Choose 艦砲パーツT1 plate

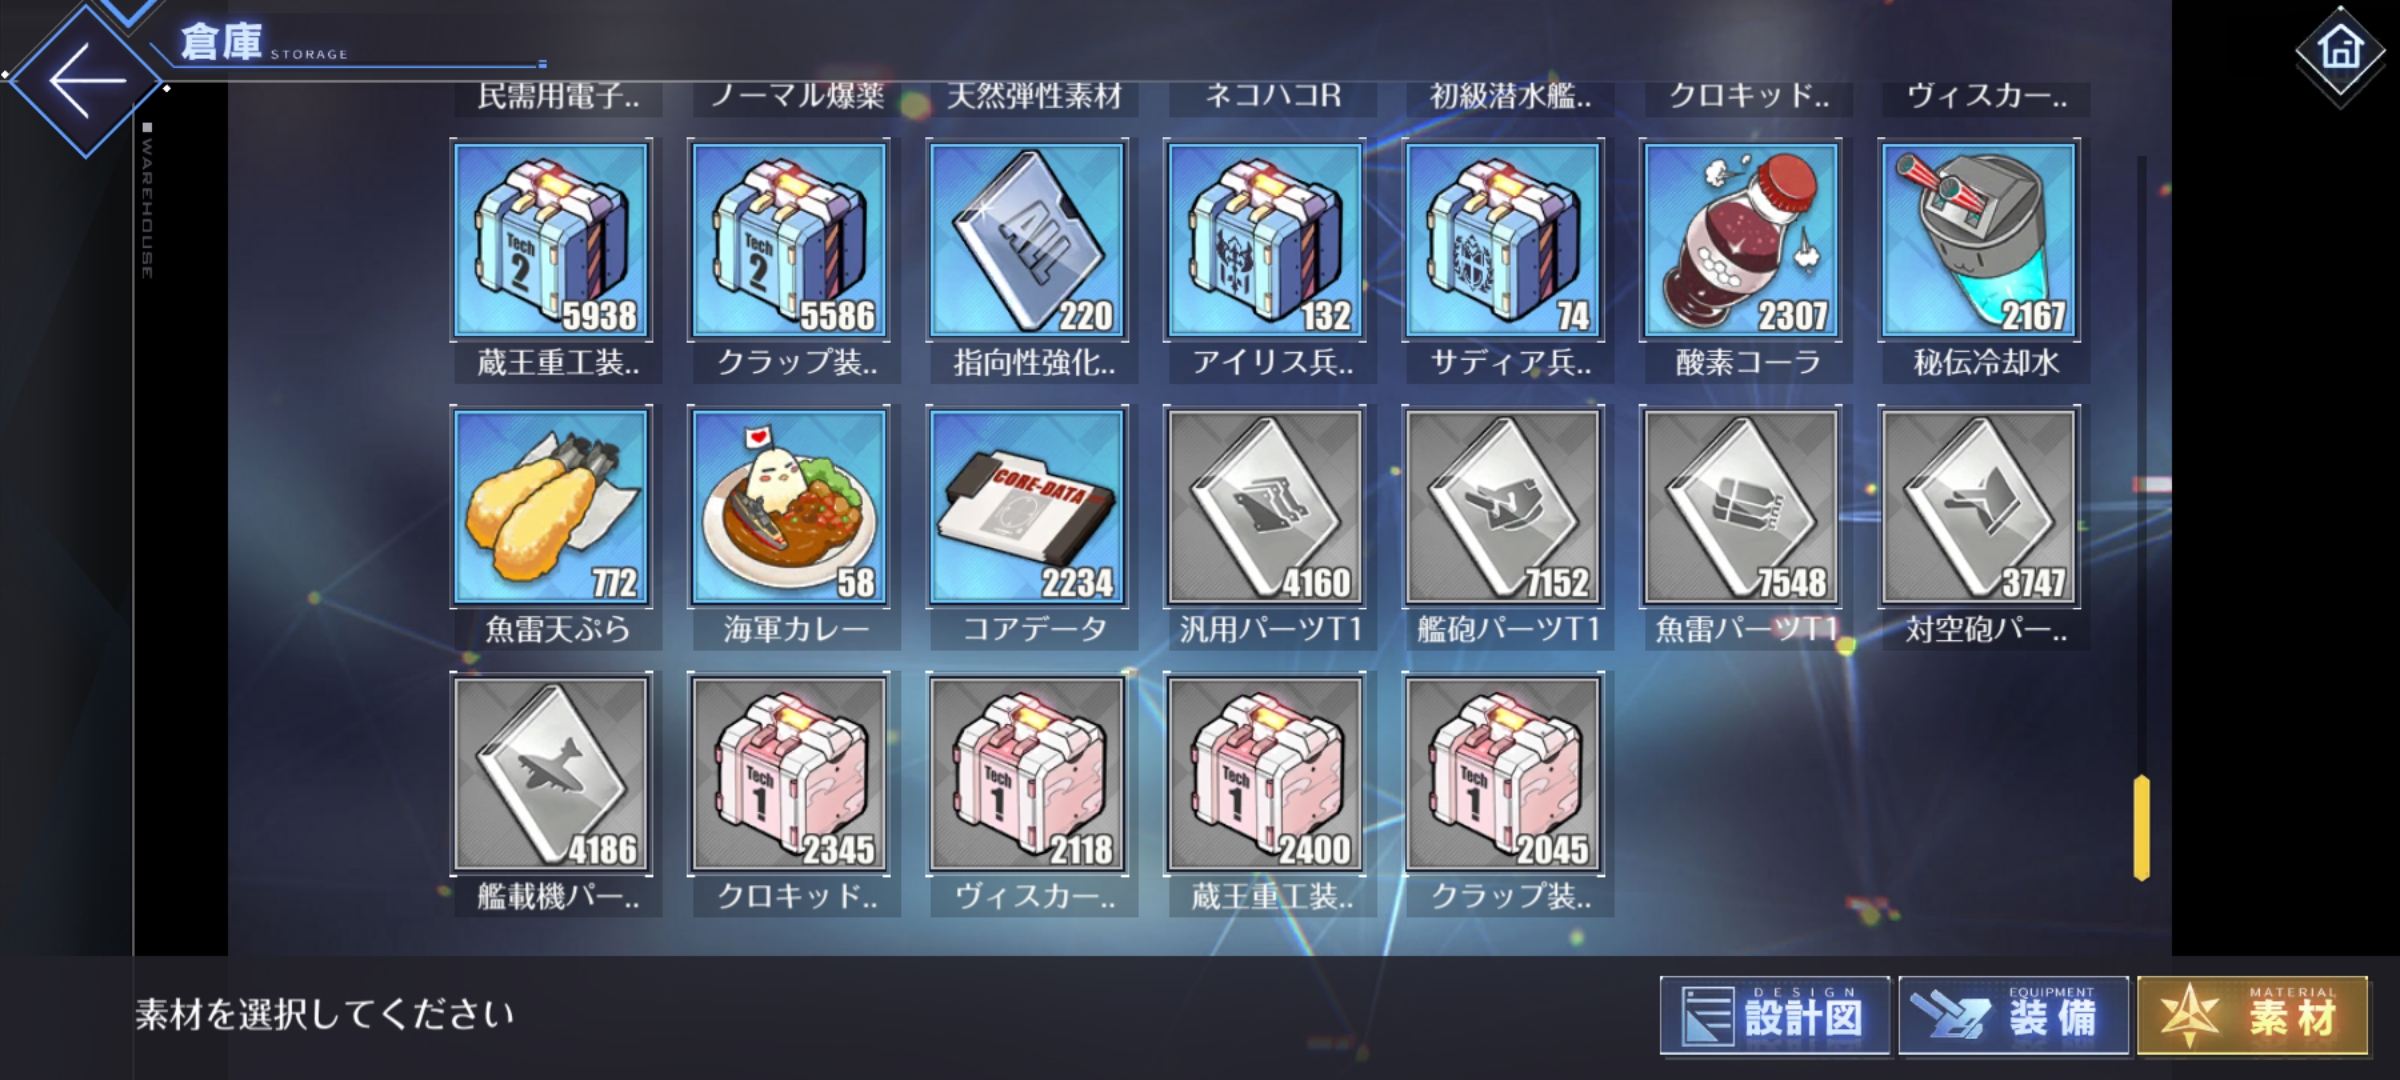1503,507
